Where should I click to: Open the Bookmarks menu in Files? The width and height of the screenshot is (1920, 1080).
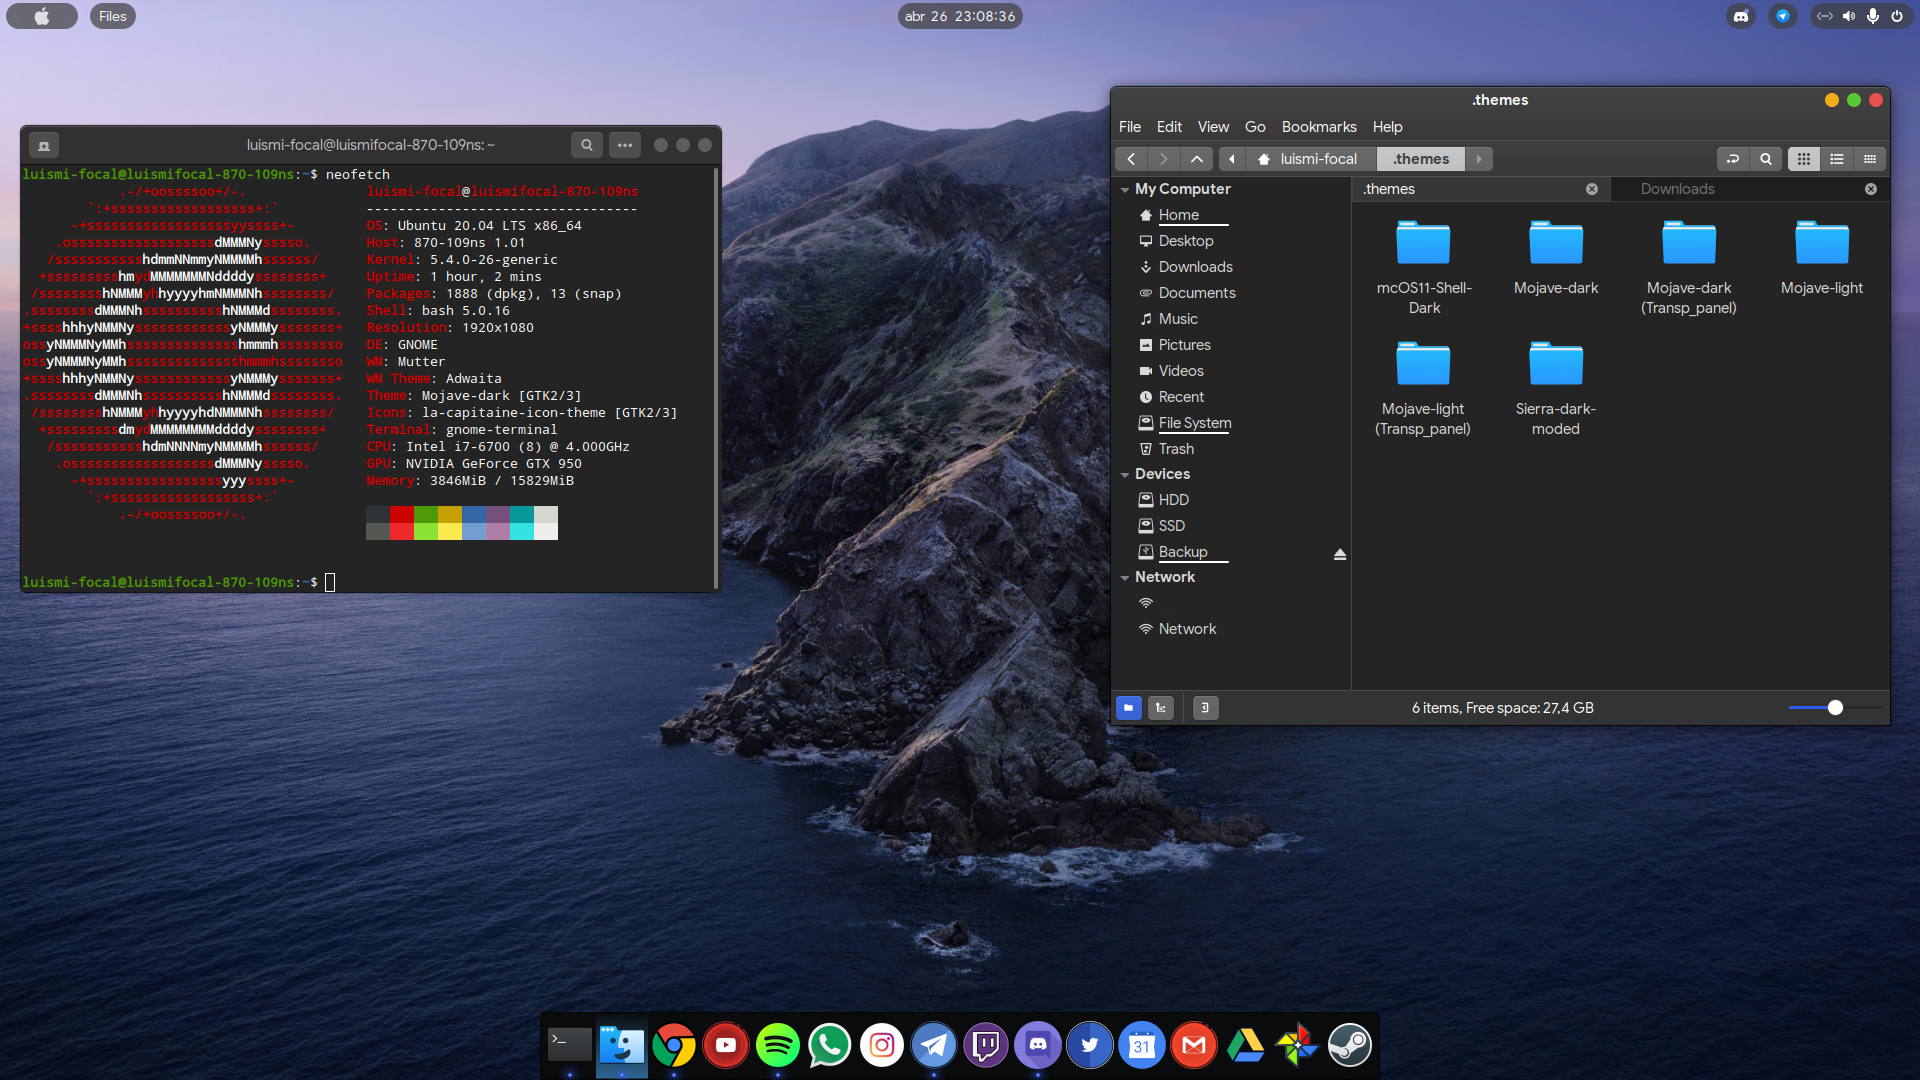pyautogui.click(x=1320, y=127)
